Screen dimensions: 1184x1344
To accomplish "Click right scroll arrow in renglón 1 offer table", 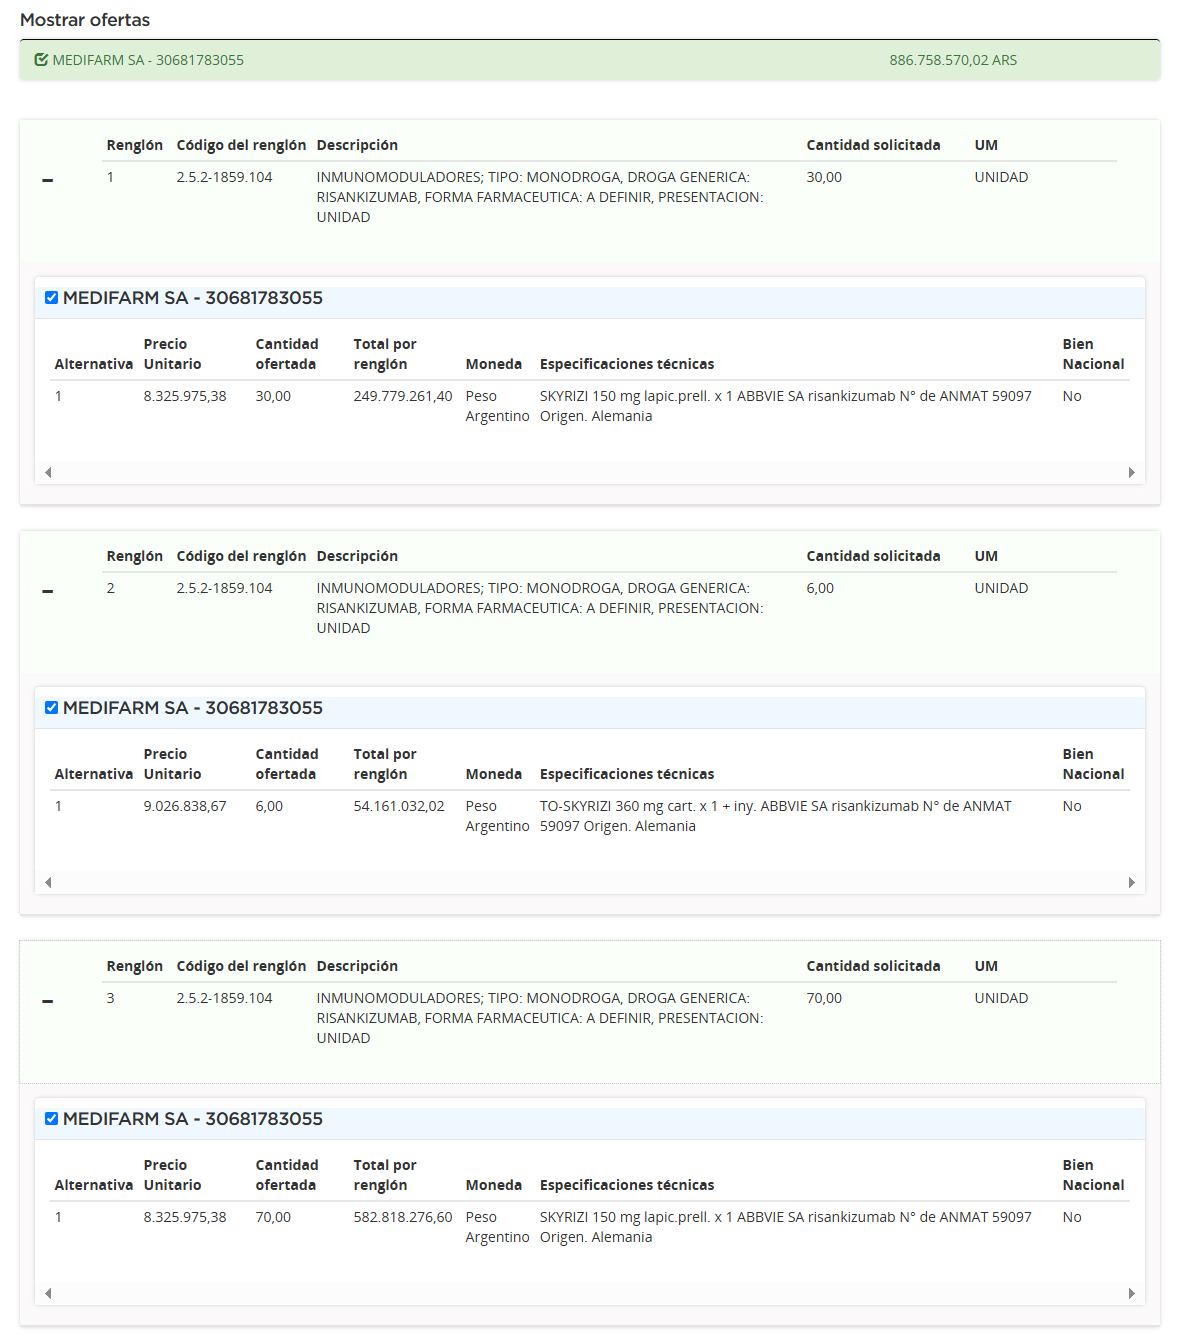I will coord(1132,472).
